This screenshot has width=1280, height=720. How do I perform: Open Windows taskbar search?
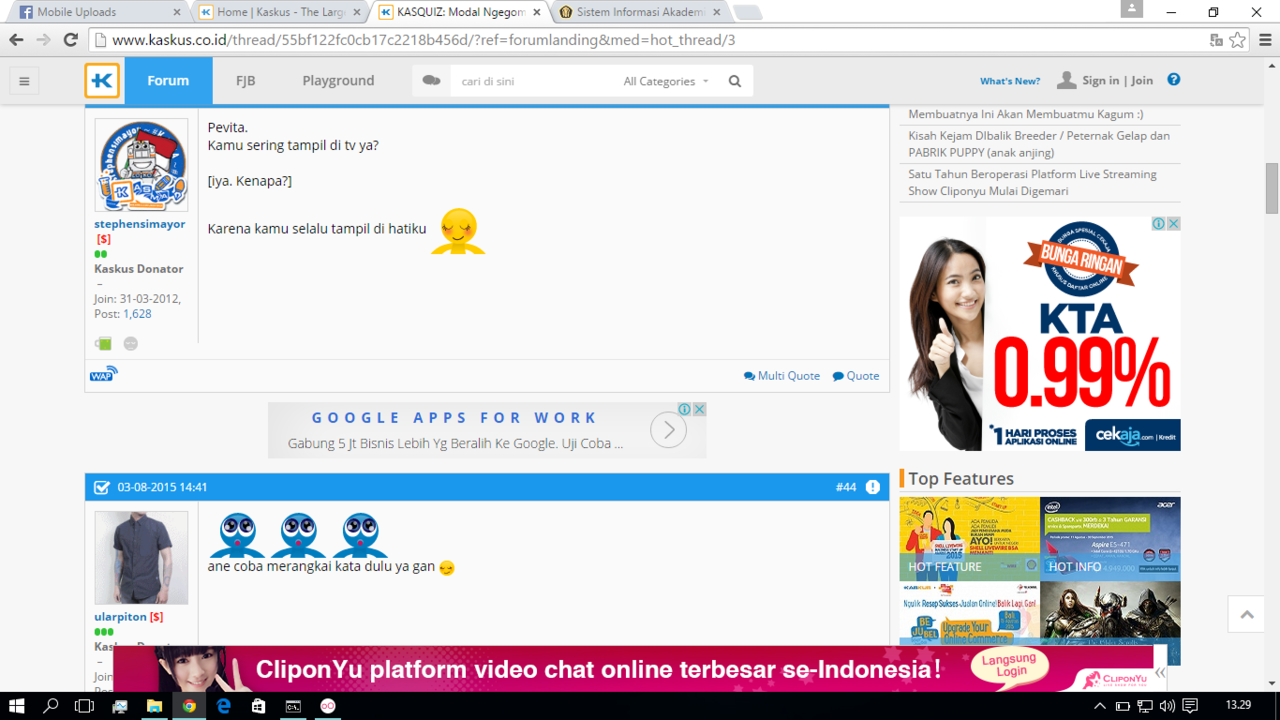point(51,706)
